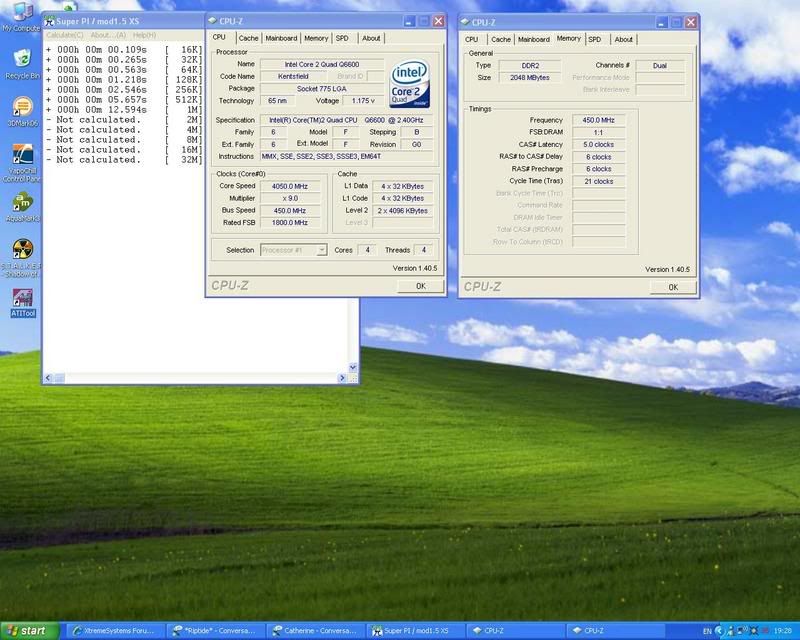Open the My Computer desktop icon
This screenshot has width=800, height=640.
point(21,16)
